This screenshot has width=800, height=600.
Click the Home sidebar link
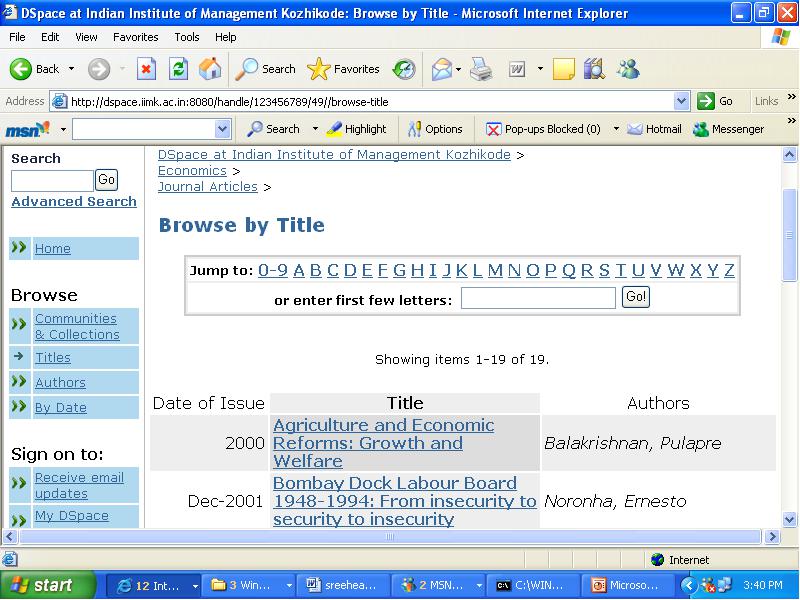(x=53, y=248)
